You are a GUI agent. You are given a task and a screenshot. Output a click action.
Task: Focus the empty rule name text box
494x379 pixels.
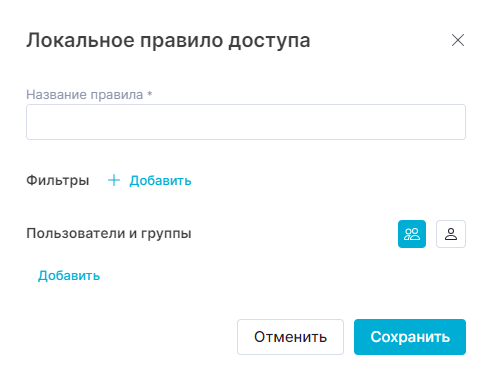(x=246, y=122)
